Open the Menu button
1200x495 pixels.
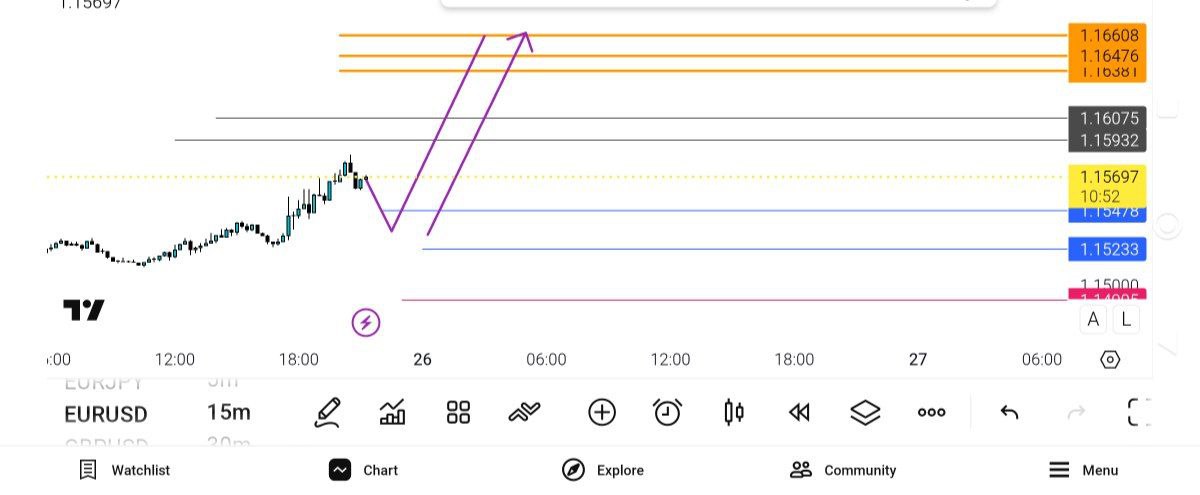[1083, 470]
